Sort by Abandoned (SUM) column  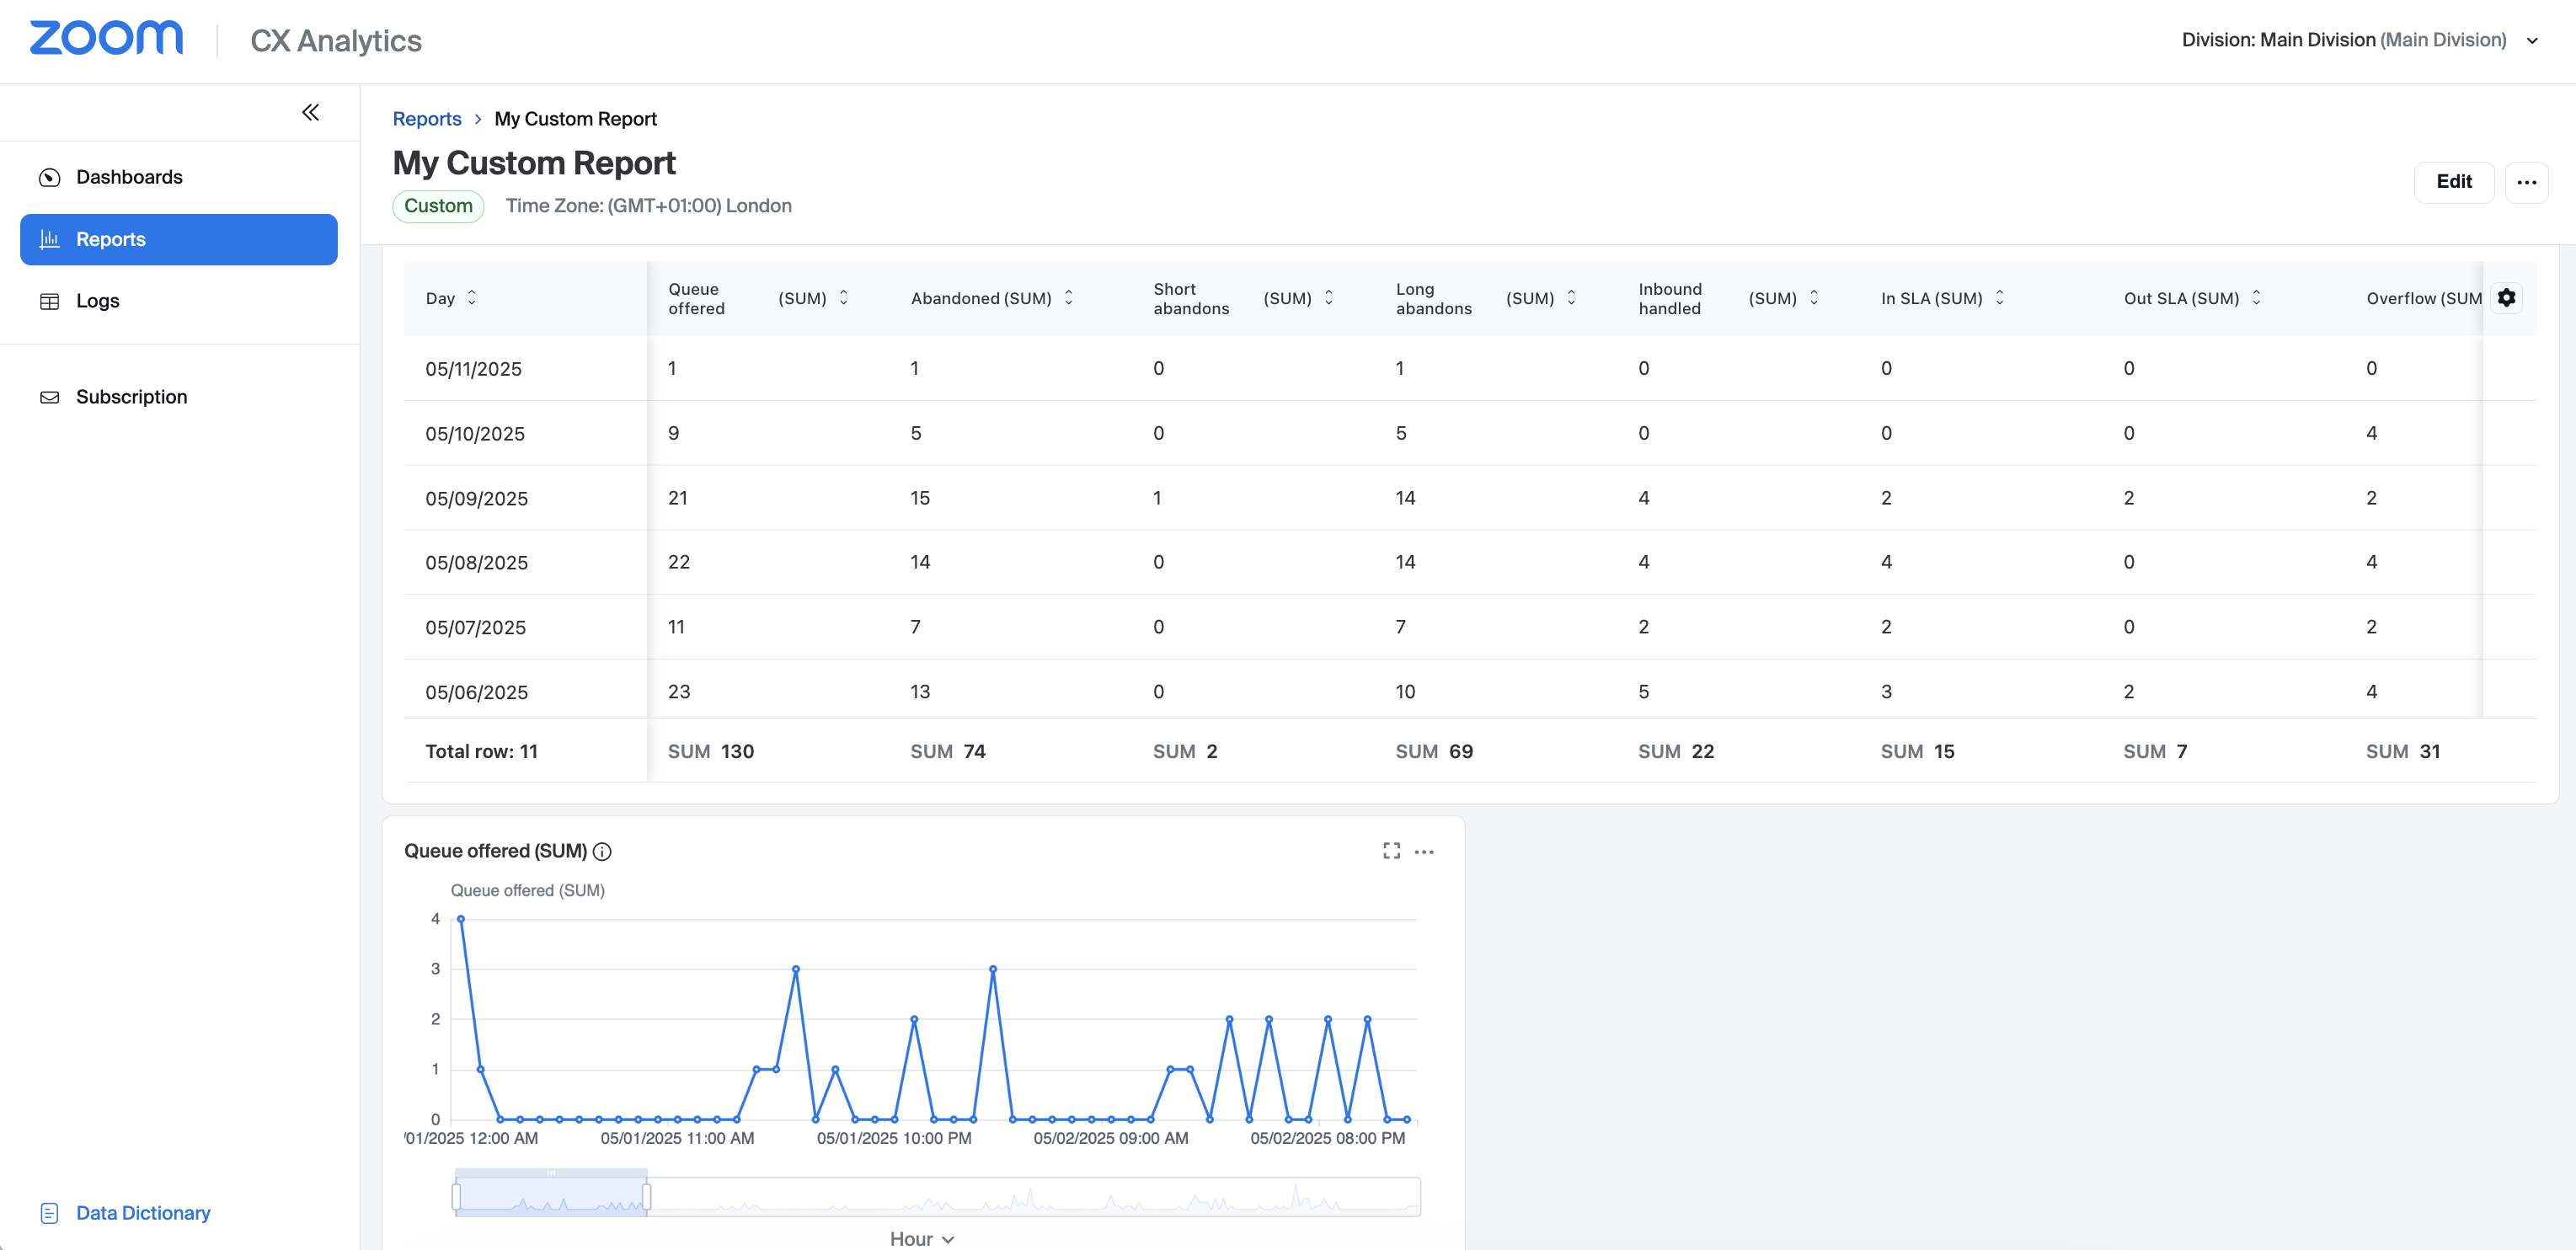tap(1068, 298)
